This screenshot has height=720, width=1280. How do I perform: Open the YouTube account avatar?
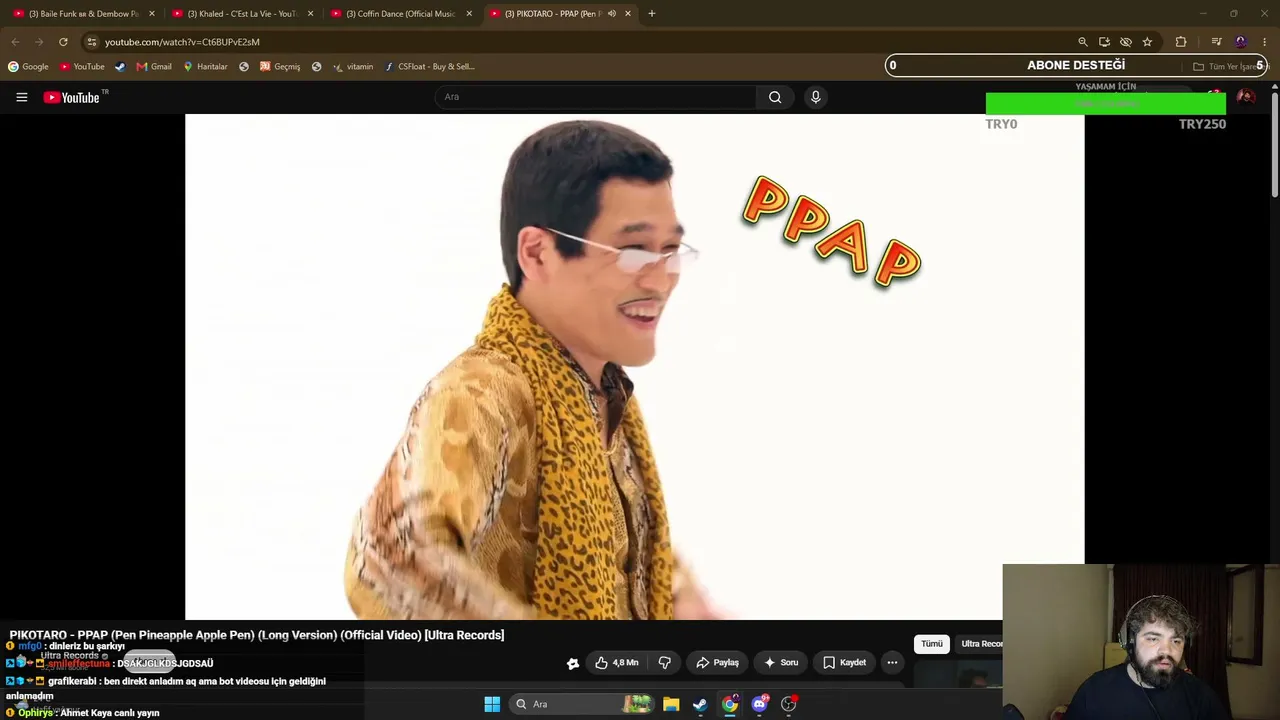[x=1246, y=97]
